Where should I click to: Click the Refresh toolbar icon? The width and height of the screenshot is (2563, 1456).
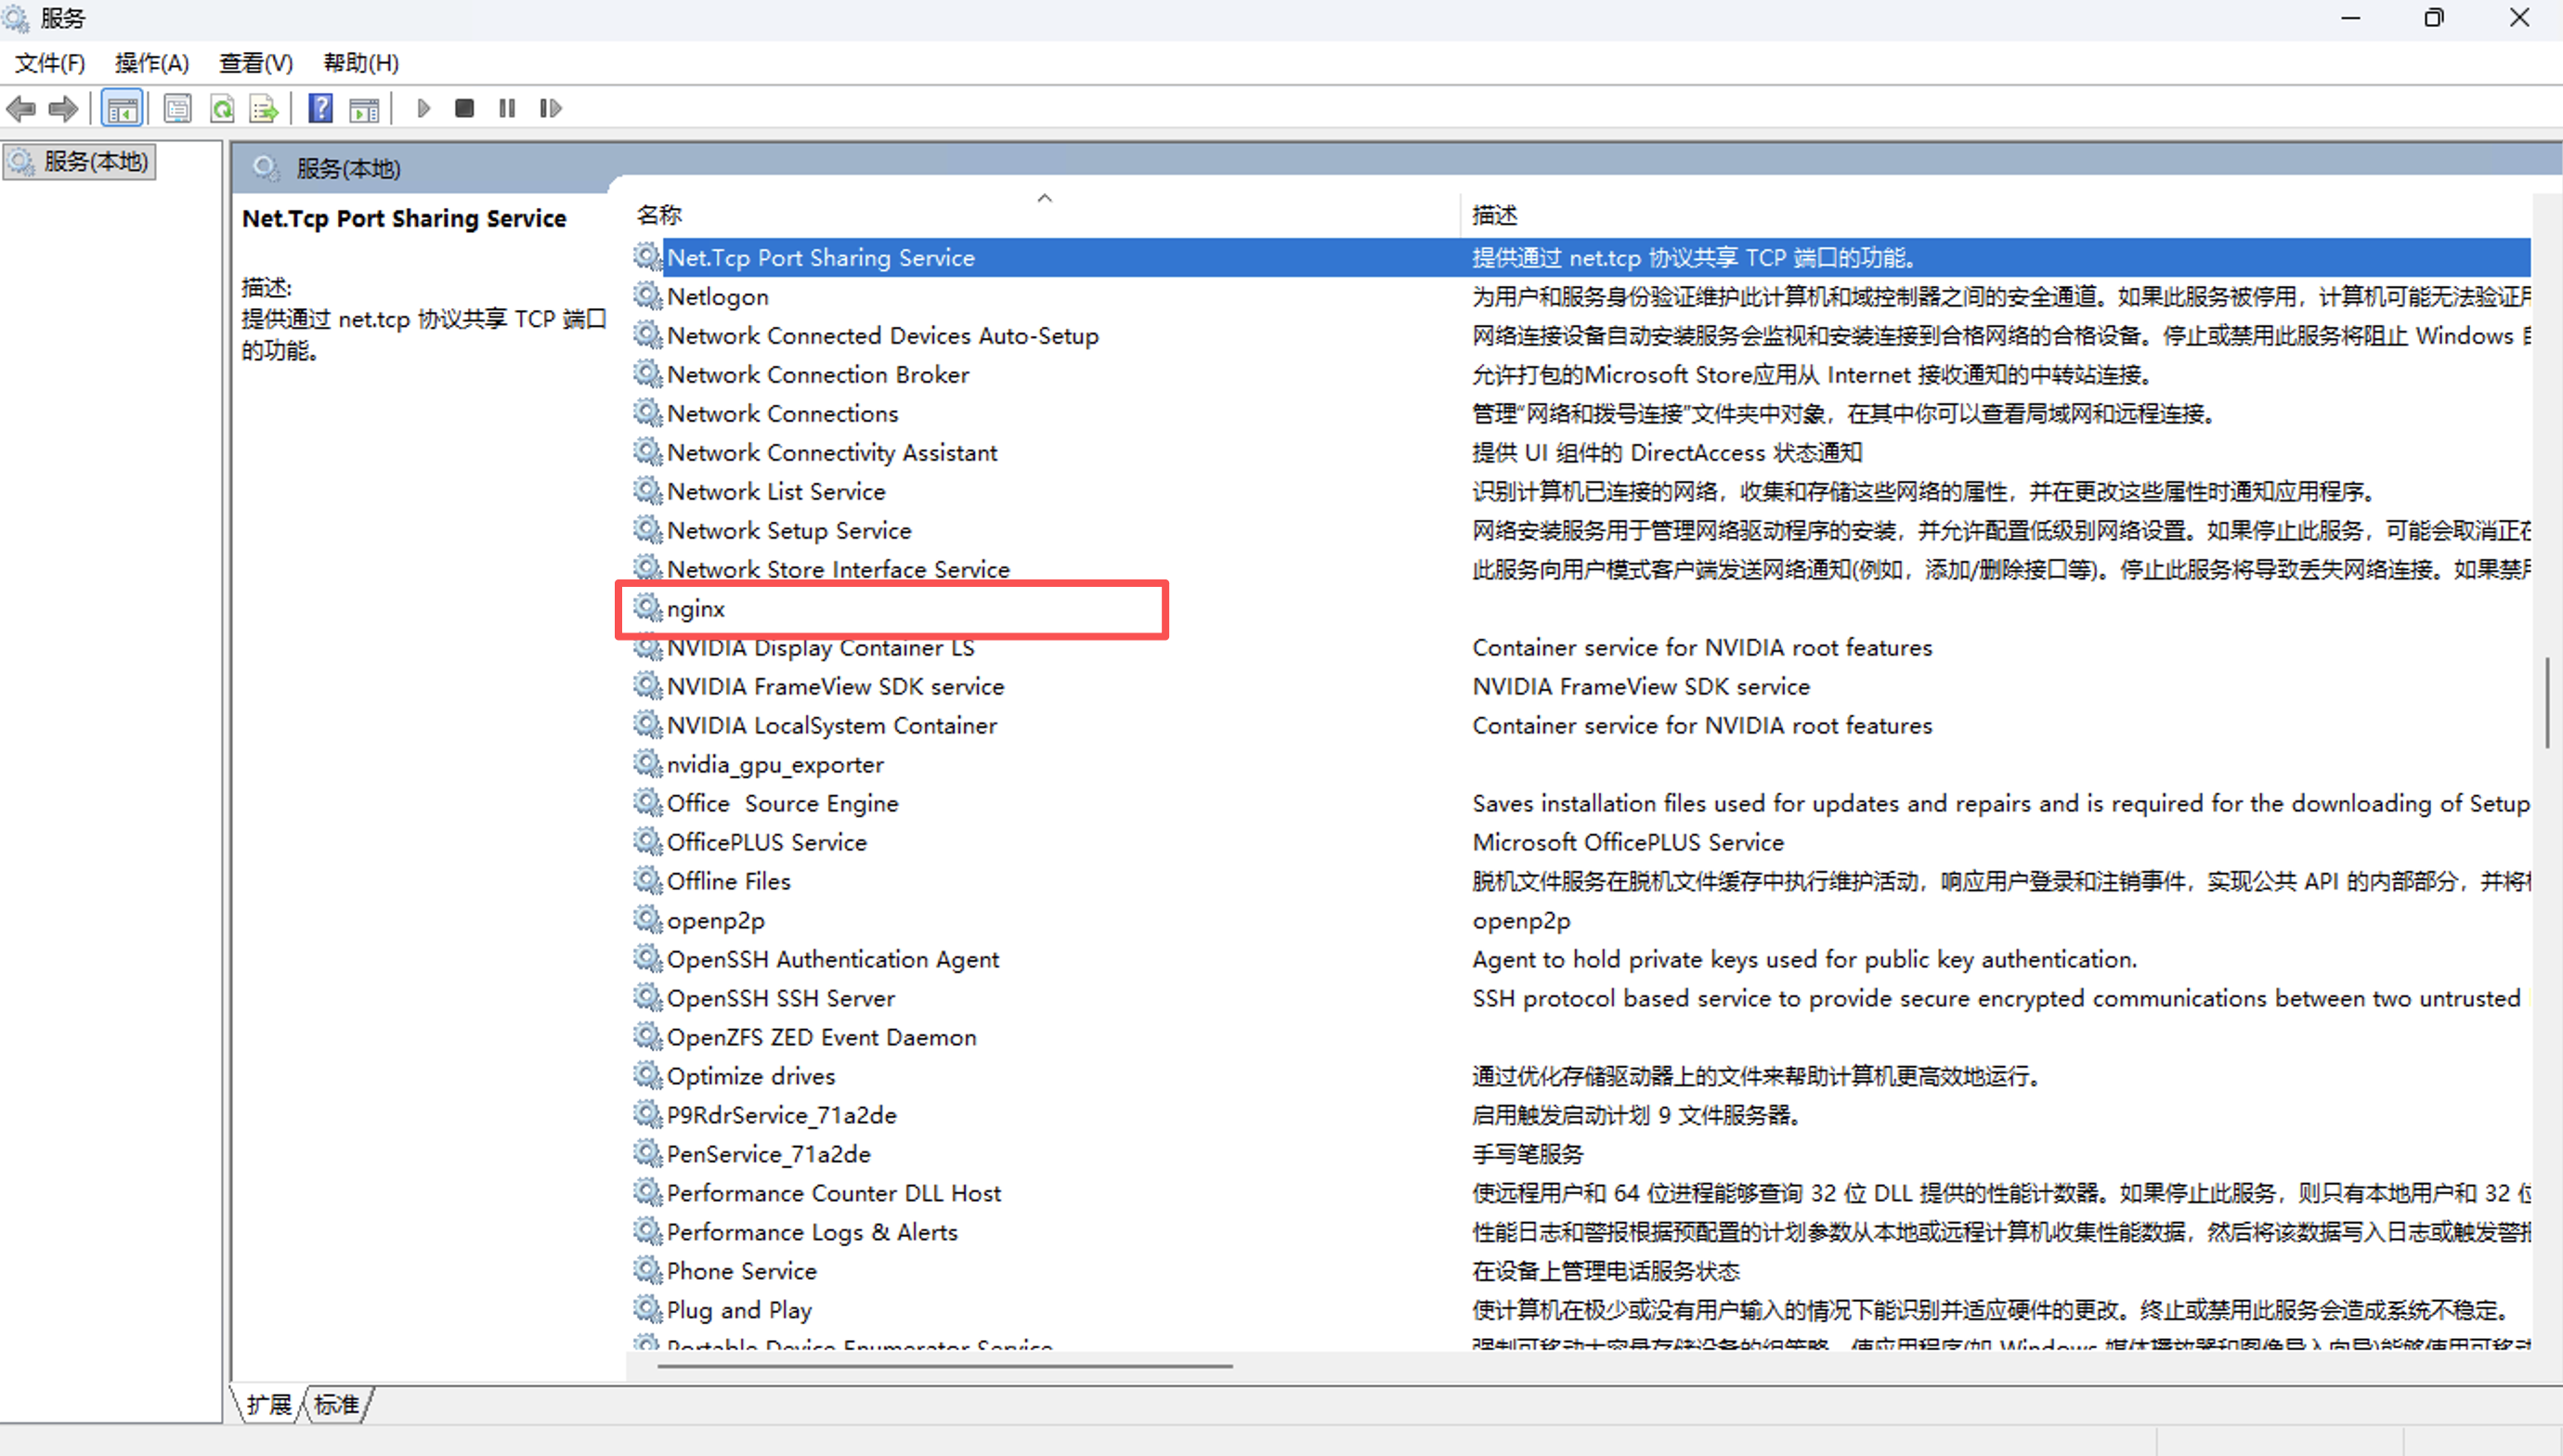[222, 108]
